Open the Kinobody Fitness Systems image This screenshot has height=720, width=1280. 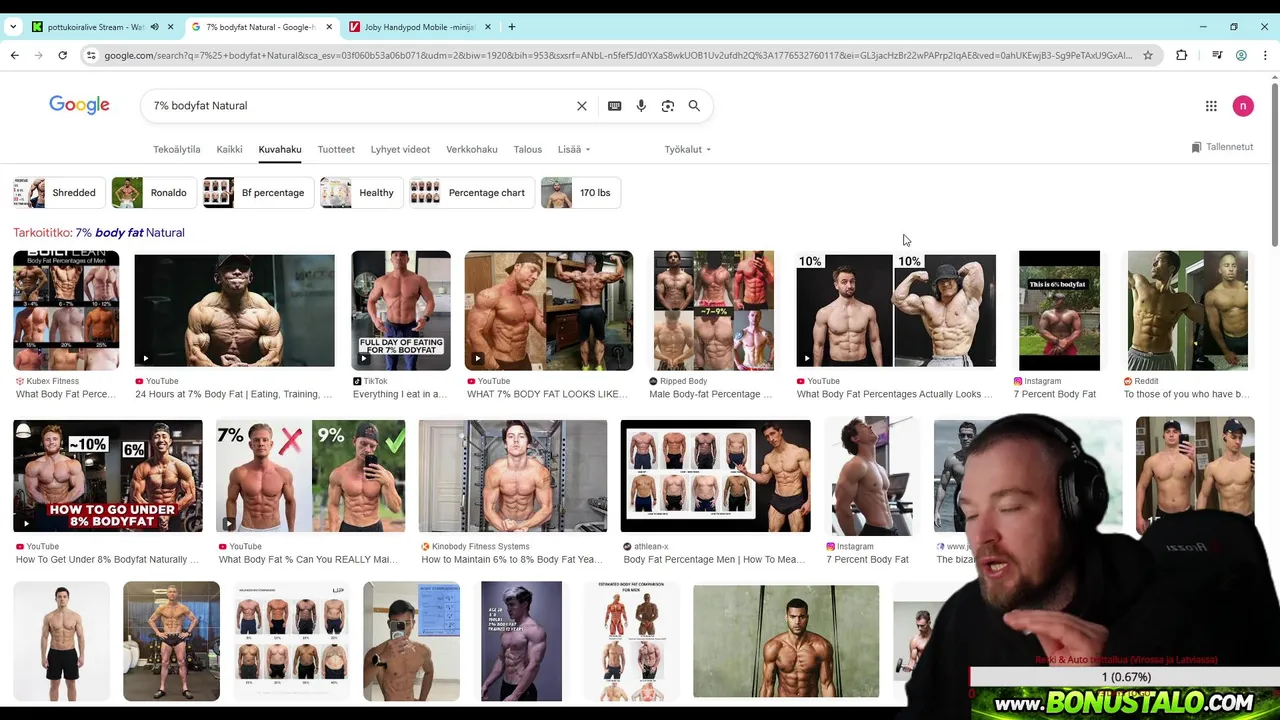click(x=513, y=476)
